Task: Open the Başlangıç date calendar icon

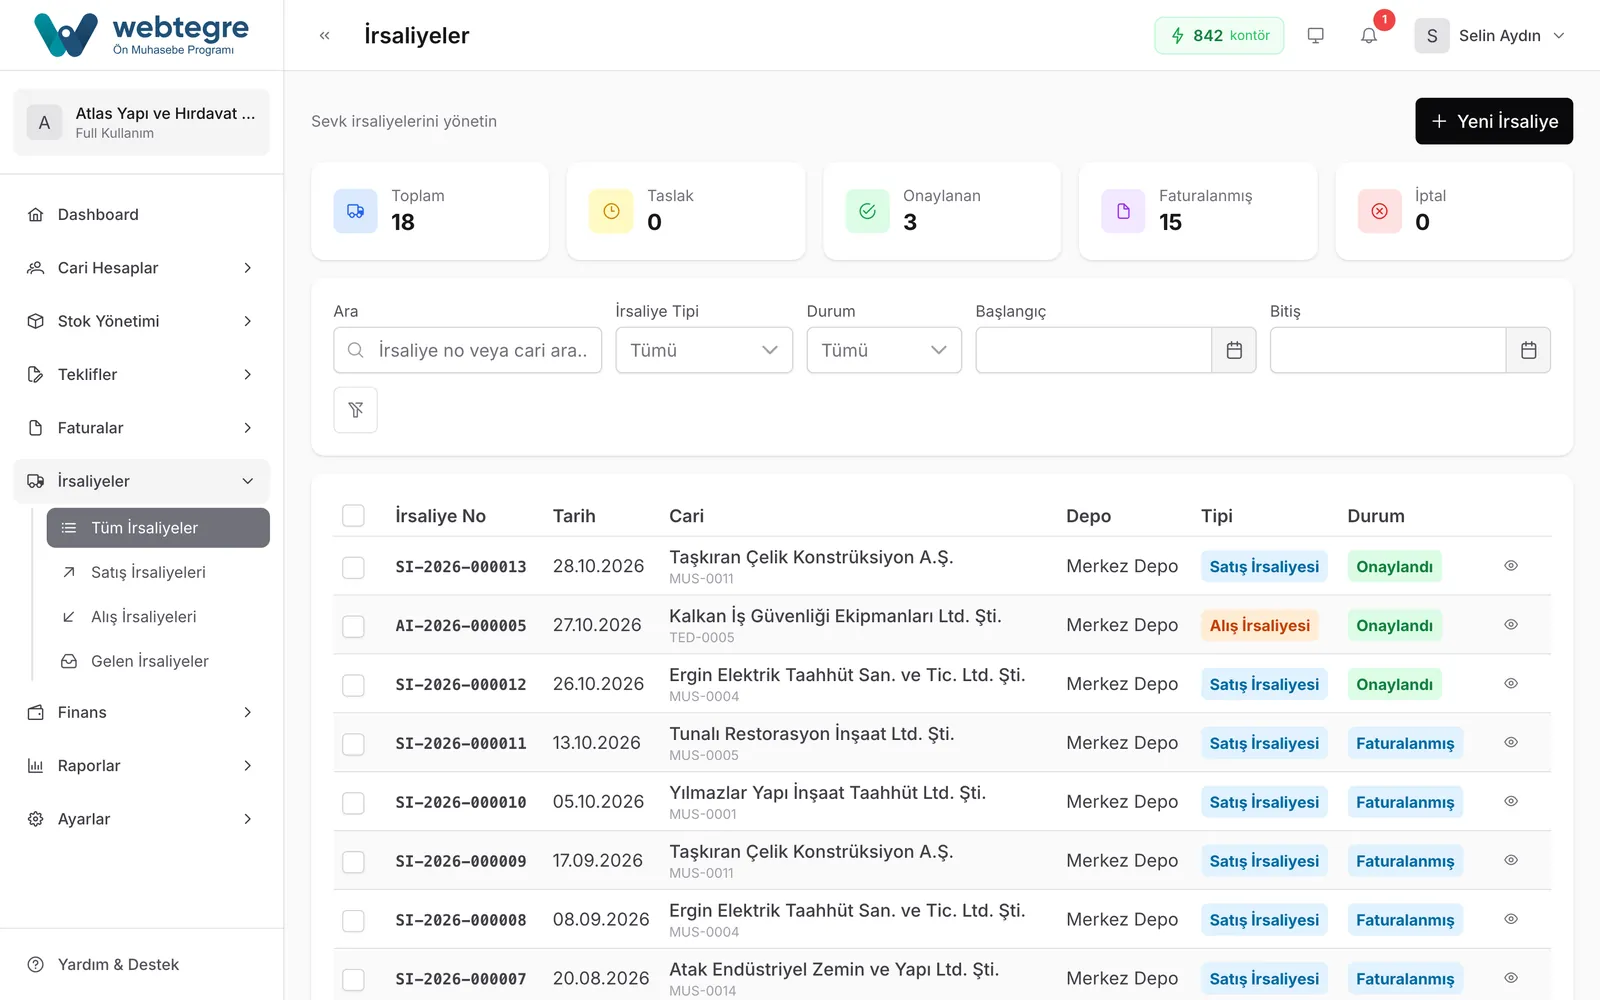Action: [1234, 350]
